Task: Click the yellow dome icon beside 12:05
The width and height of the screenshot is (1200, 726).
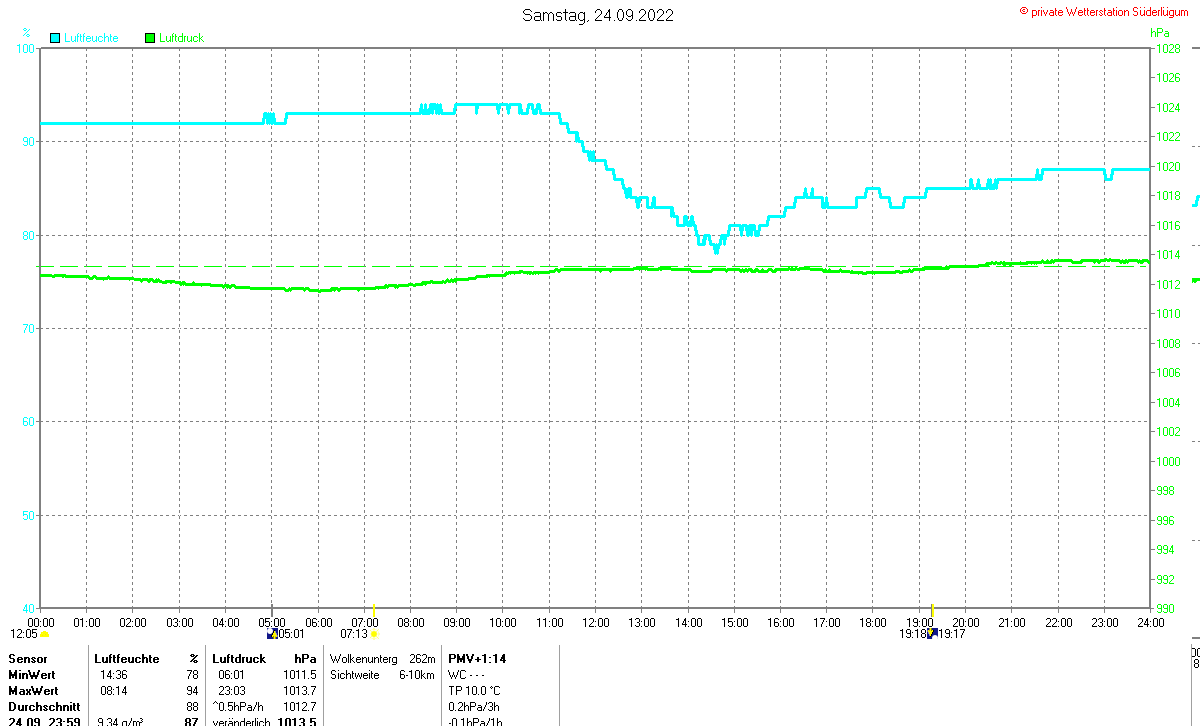Action: (x=45, y=633)
